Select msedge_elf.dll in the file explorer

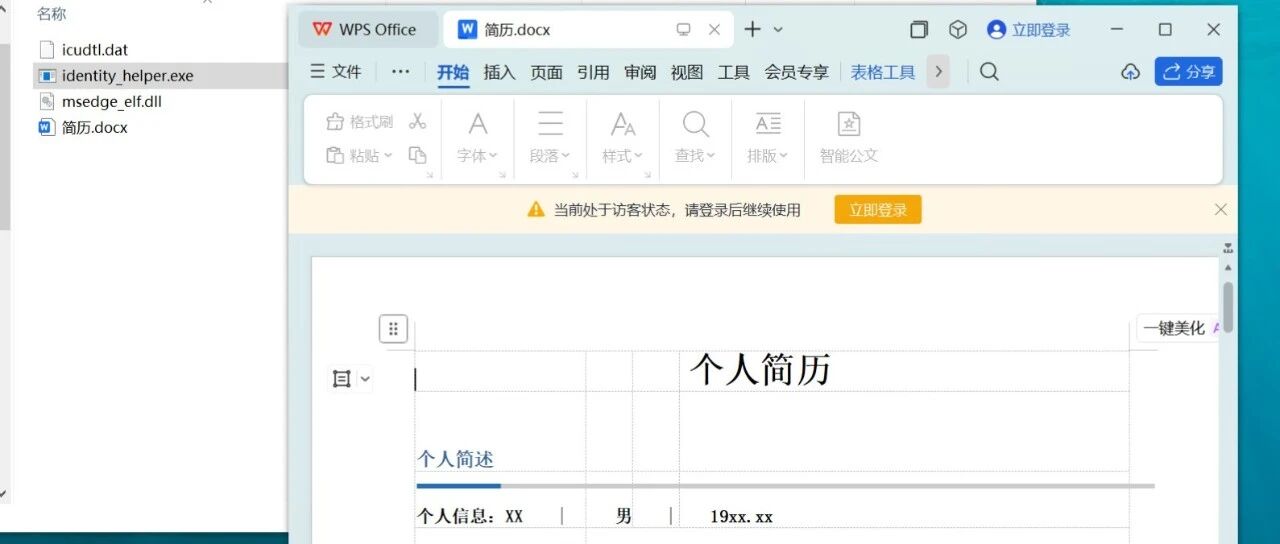point(111,101)
